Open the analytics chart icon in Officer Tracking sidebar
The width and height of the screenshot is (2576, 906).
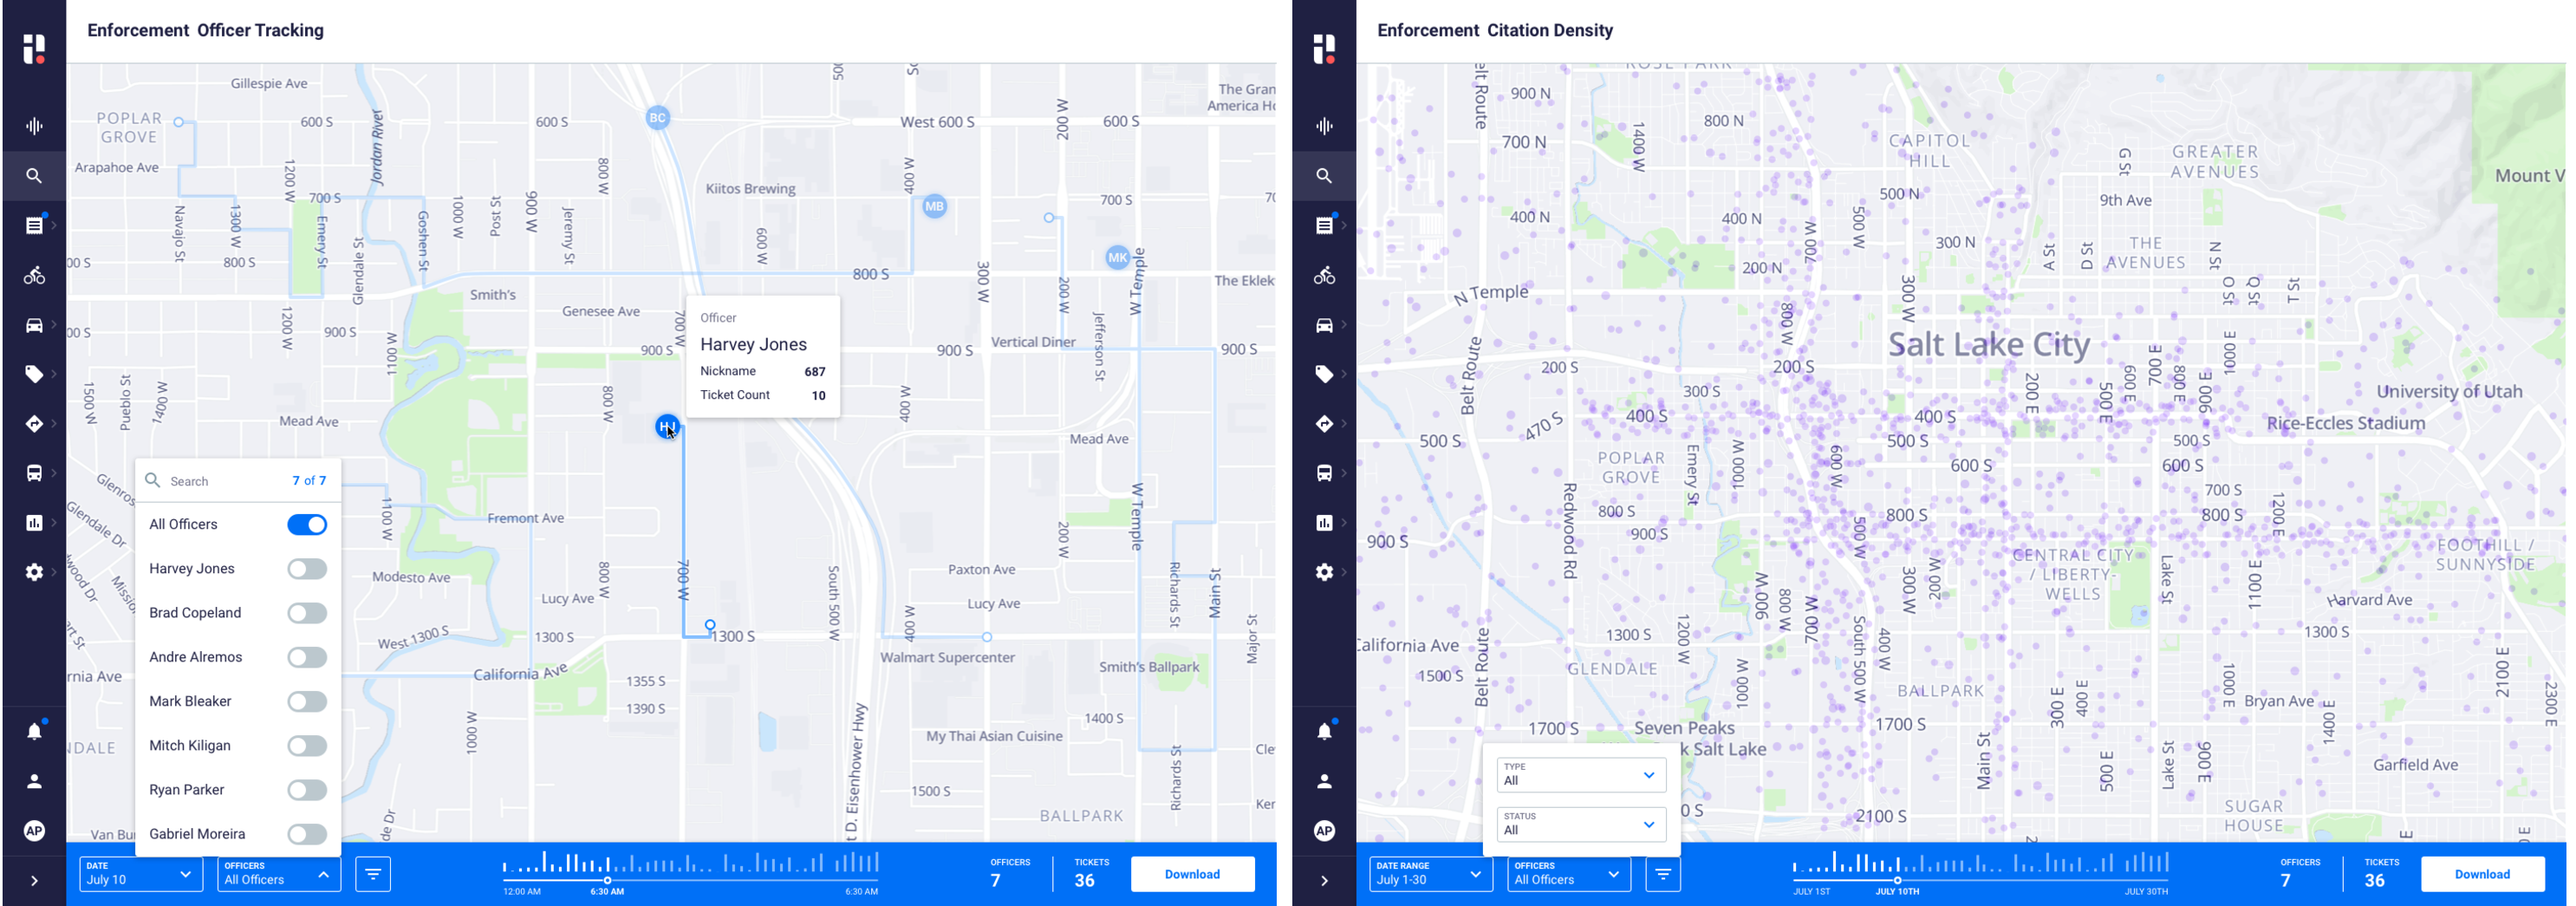click(x=34, y=523)
